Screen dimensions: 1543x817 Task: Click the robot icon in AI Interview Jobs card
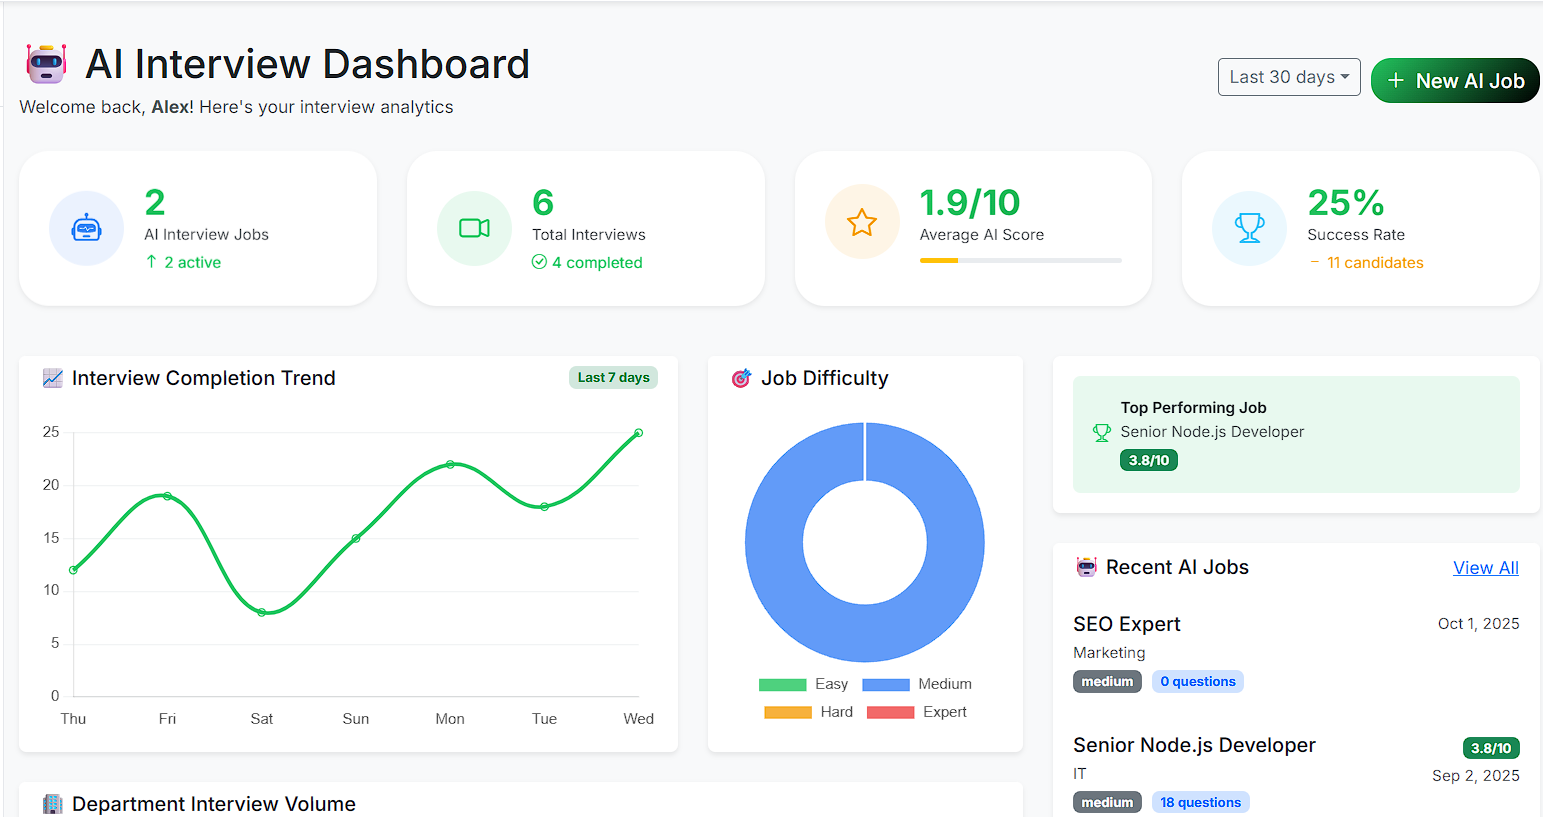pos(87,229)
